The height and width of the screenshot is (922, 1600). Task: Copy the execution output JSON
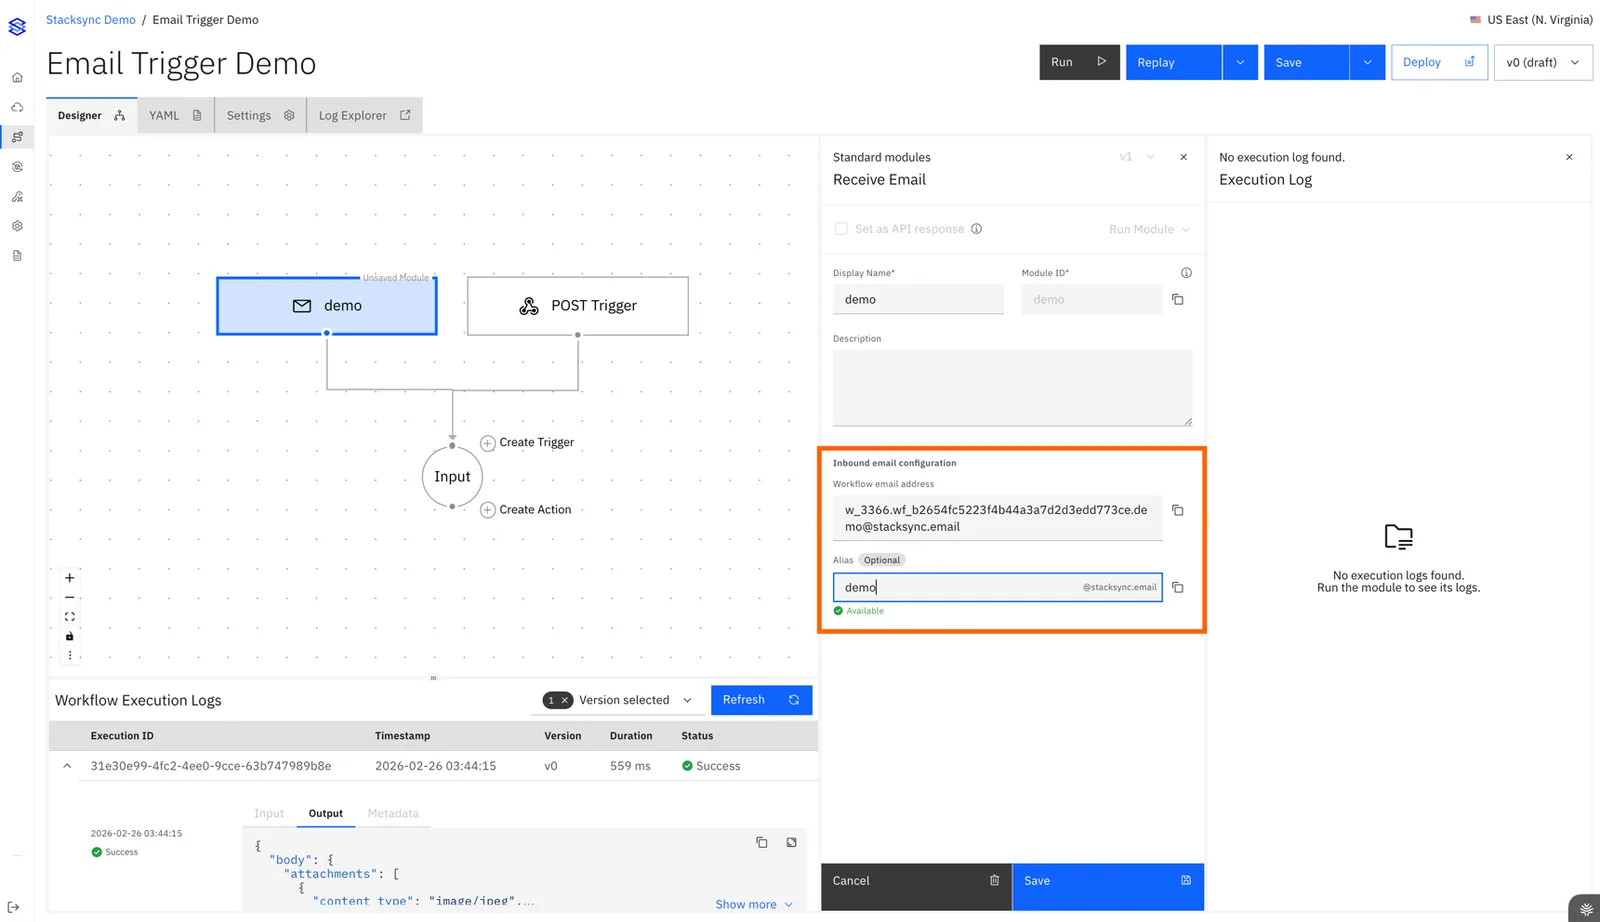coord(762,843)
